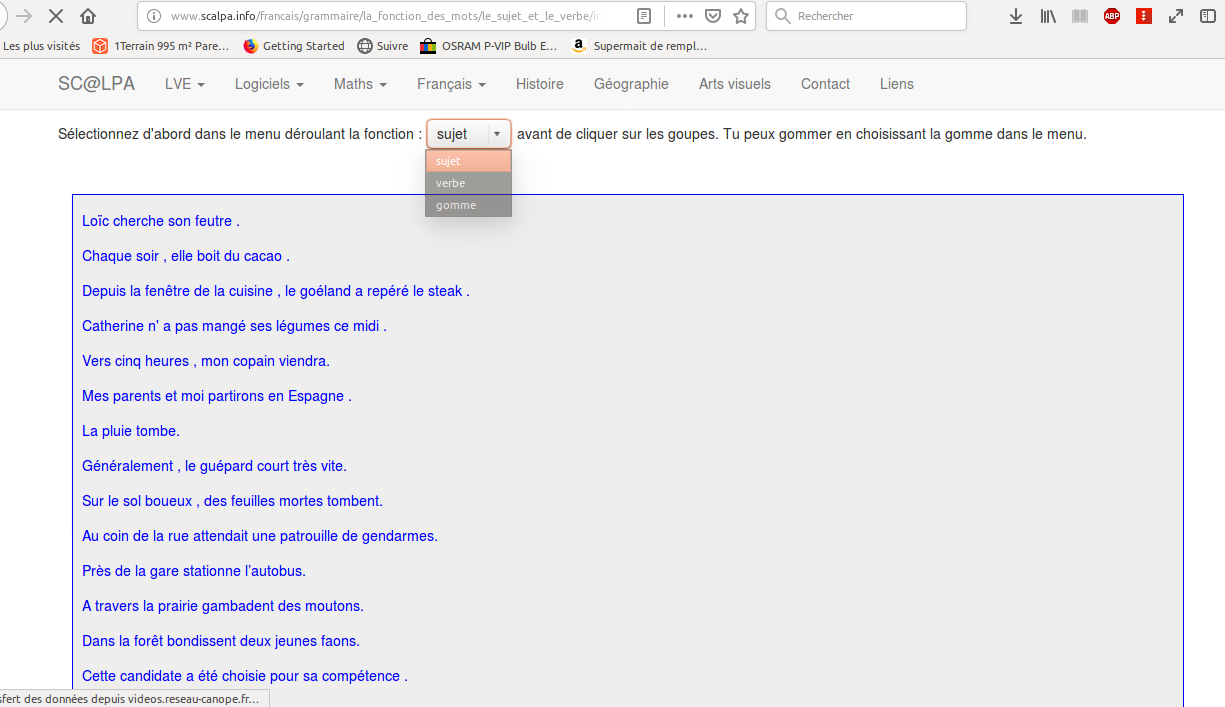
Task: Focus the URL address field
Action: coord(384,16)
